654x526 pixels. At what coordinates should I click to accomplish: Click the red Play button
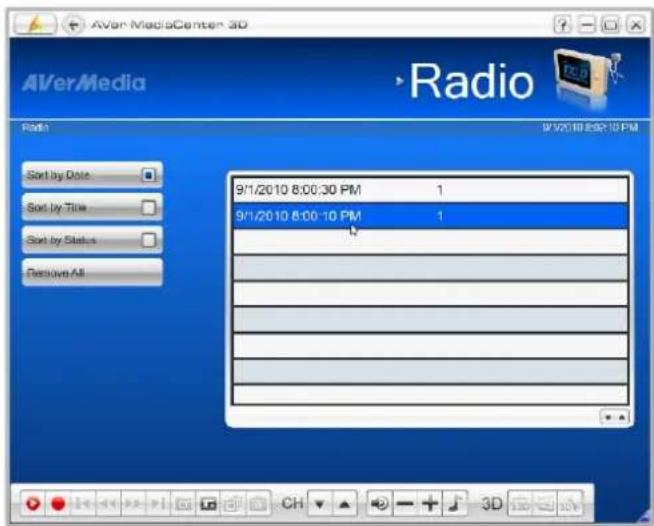[33, 504]
